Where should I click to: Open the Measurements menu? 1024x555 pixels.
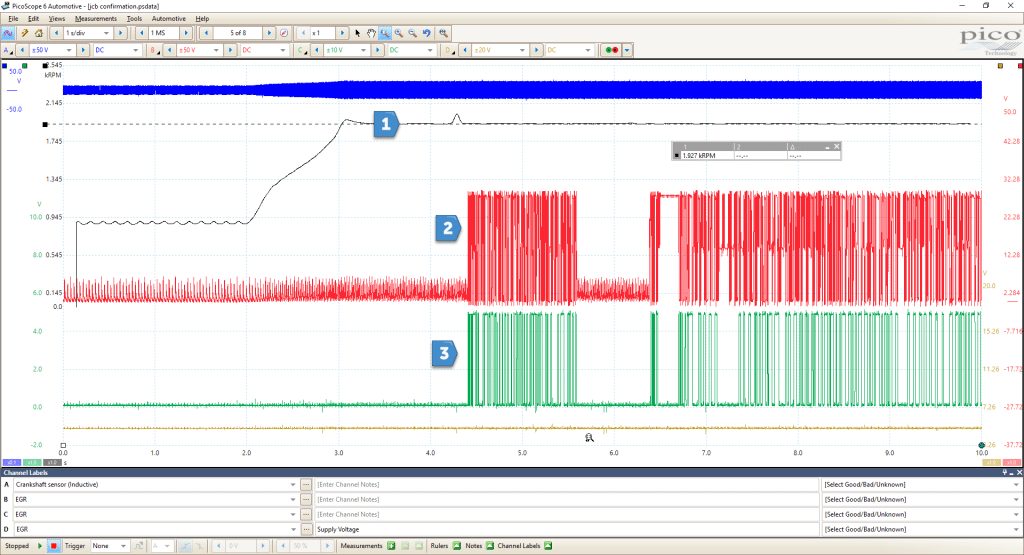tap(95, 19)
